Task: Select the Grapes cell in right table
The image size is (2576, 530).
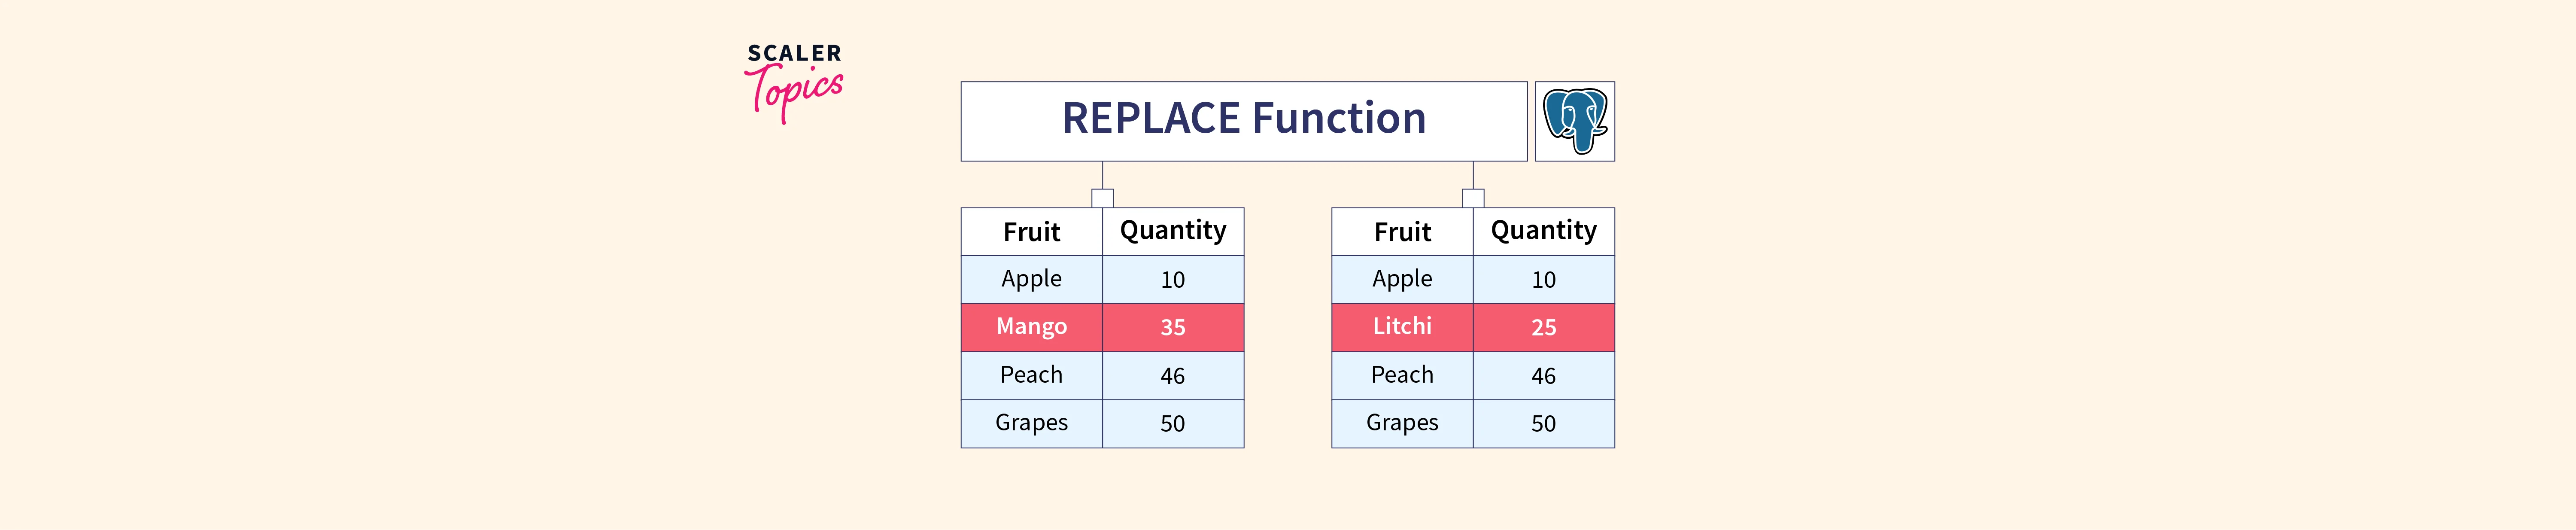Action: 1402,423
